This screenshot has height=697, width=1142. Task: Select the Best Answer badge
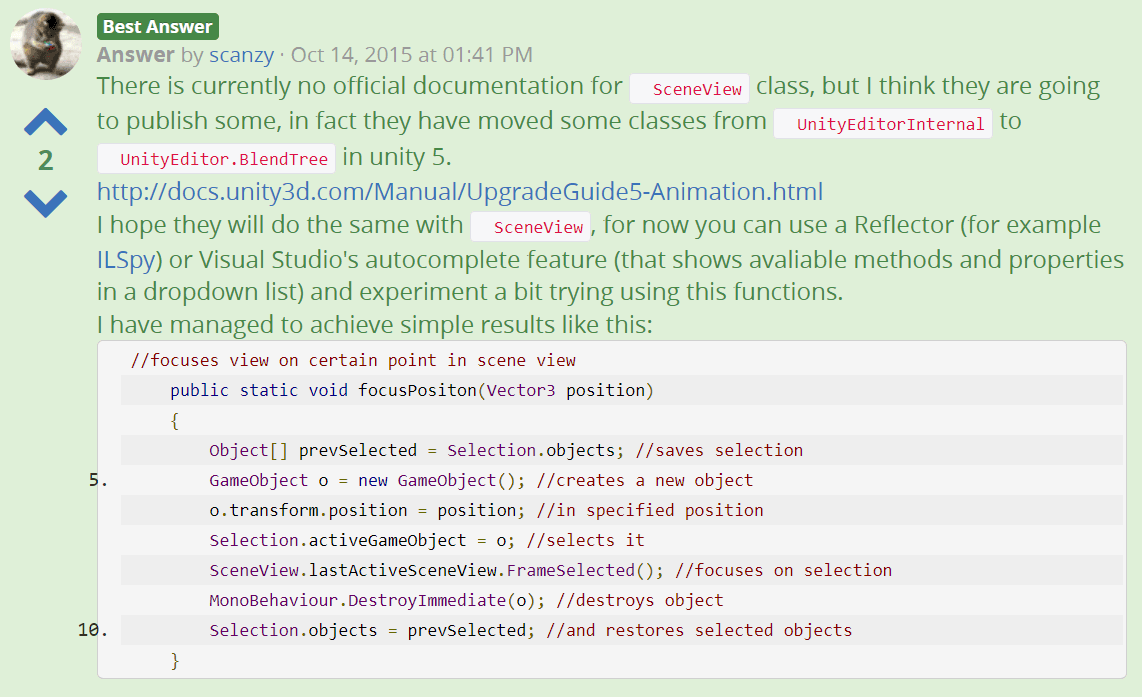click(x=157, y=26)
